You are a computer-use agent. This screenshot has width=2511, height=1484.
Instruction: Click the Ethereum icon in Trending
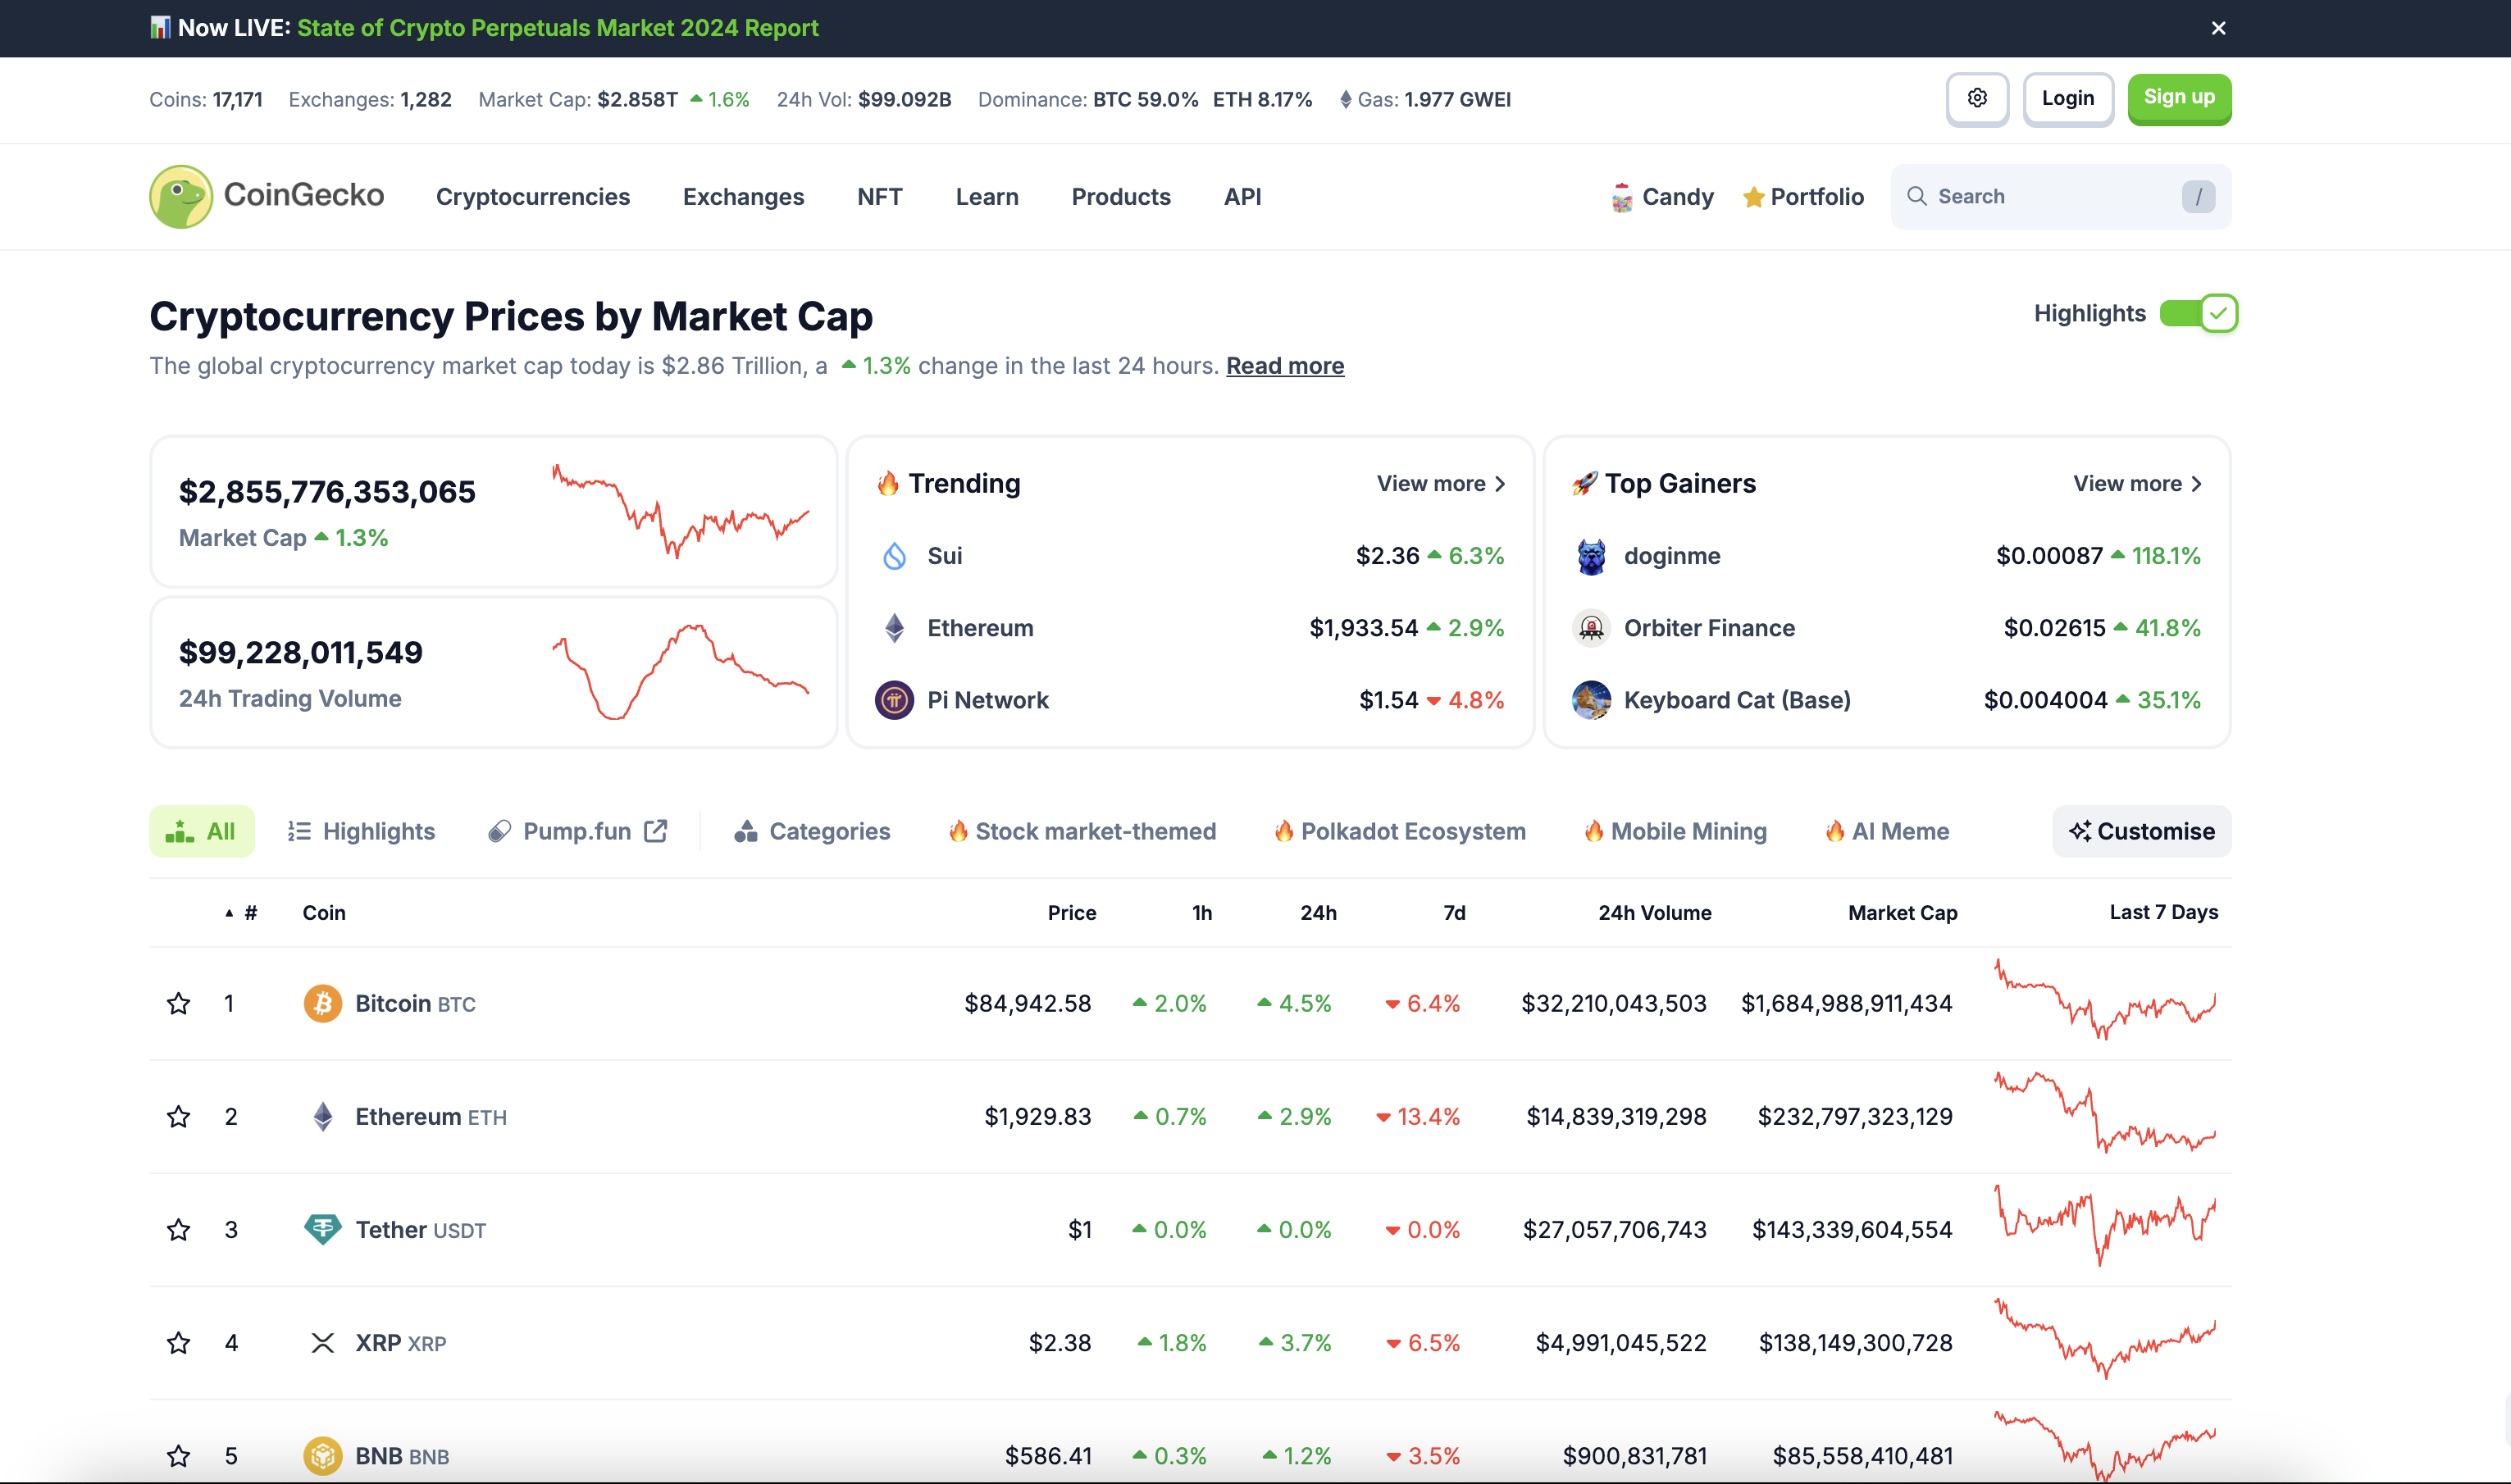pos(894,628)
